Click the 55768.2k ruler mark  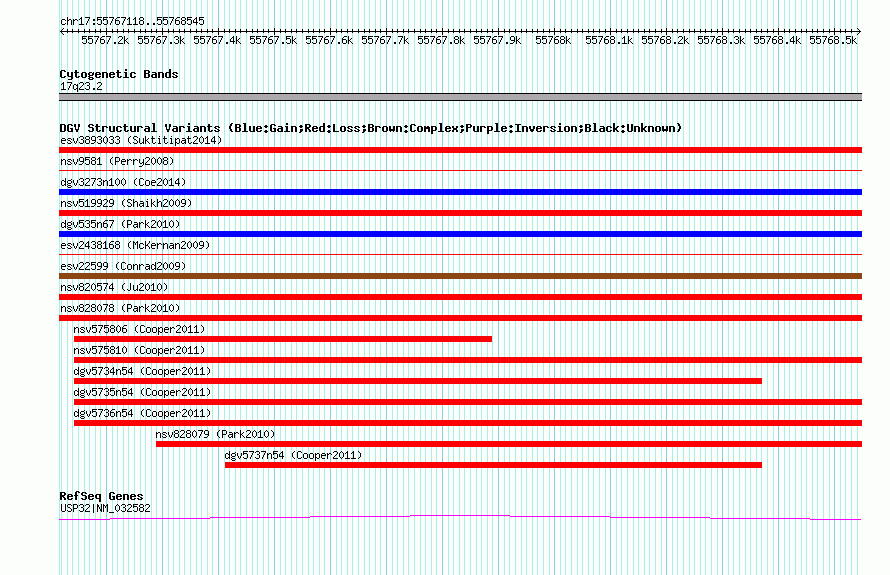point(665,40)
